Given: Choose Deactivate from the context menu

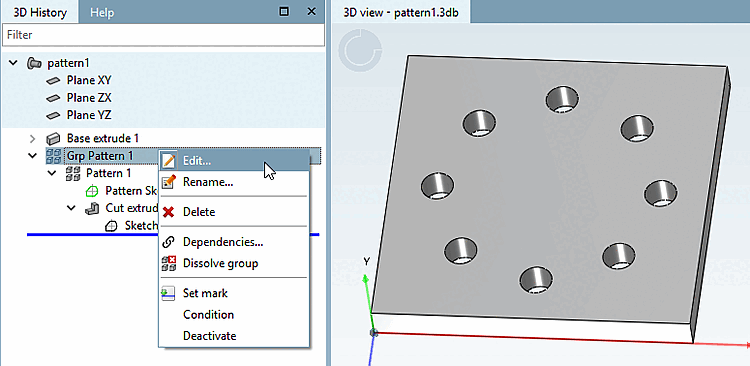Looking at the screenshot, I should [210, 336].
